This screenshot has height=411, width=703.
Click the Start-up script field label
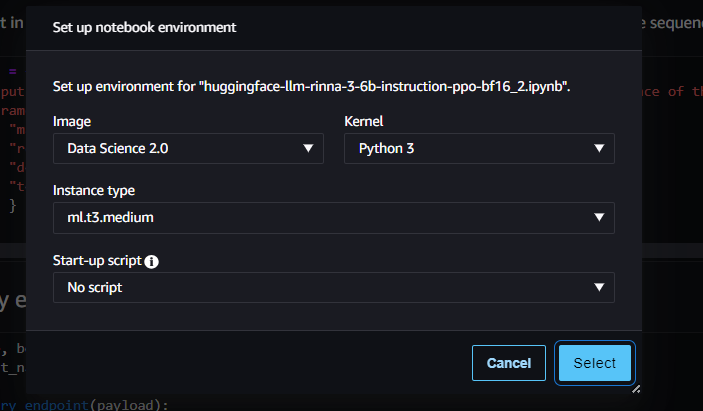tap(97, 260)
